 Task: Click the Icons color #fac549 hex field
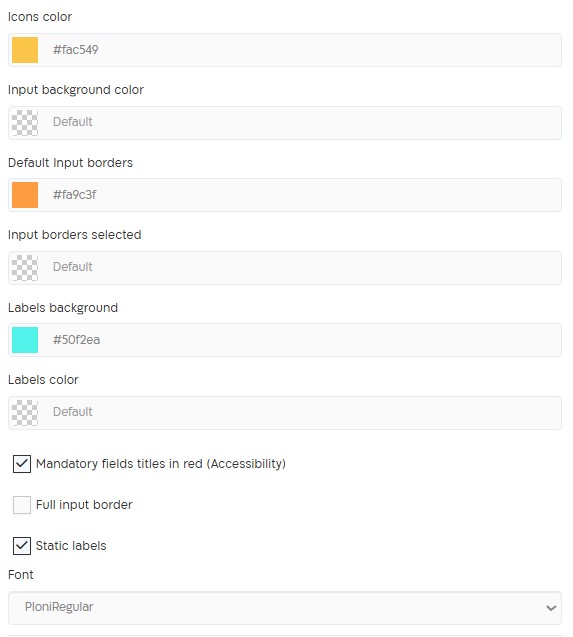point(301,50)
